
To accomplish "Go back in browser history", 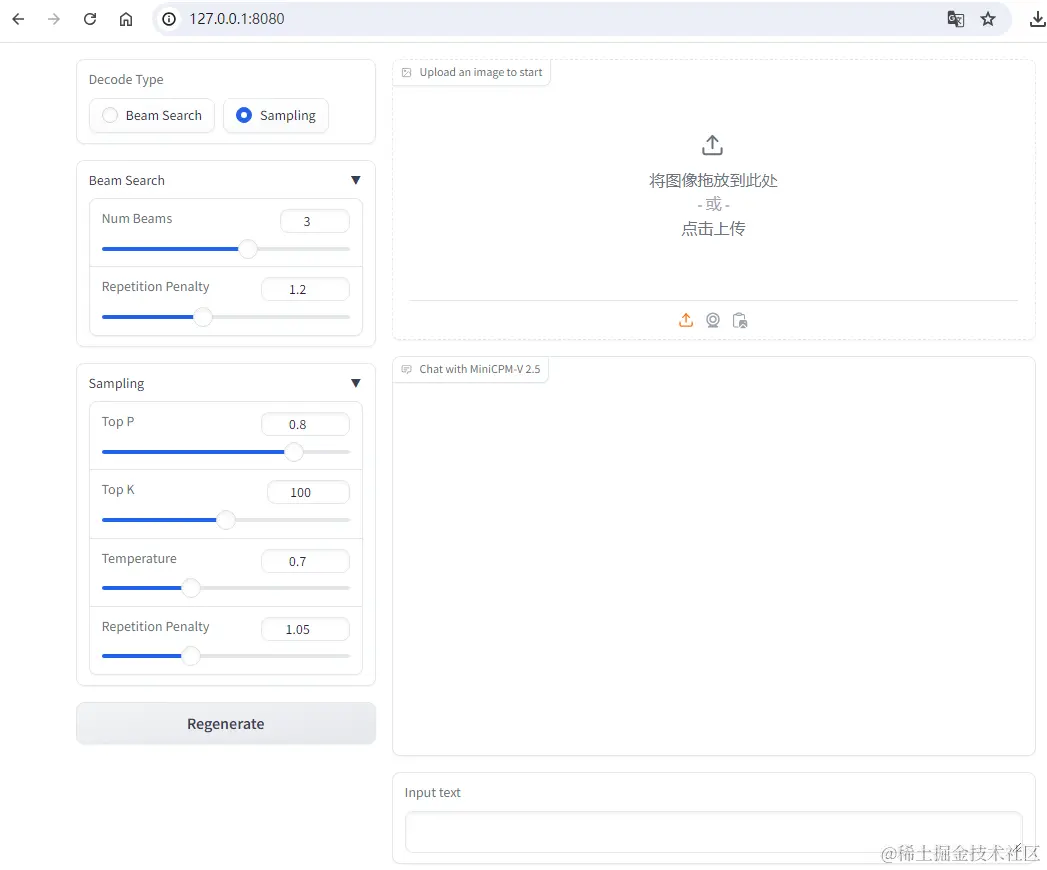I will [18, 19].
